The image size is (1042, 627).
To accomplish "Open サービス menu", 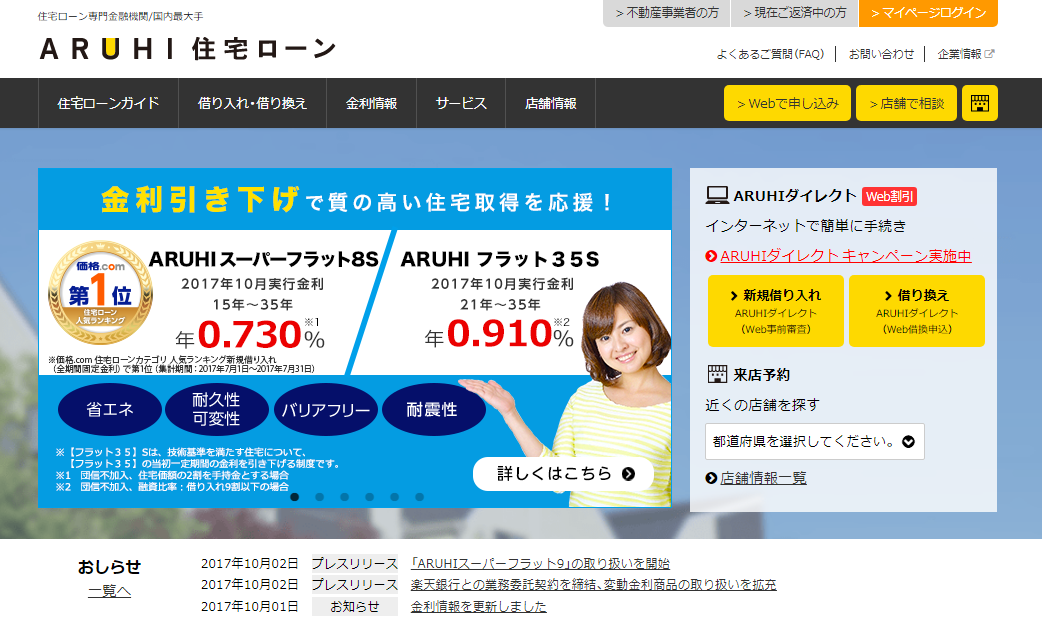I will [461, 103].
